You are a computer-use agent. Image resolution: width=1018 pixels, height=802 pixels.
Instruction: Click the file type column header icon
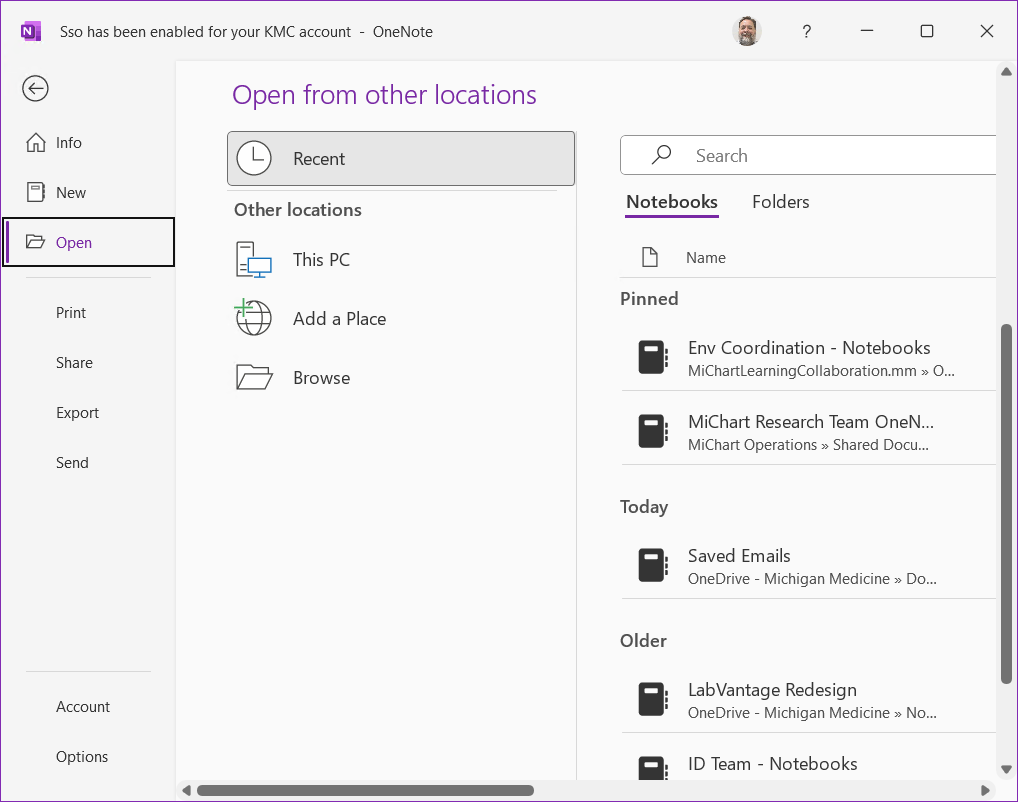click(650, 258)
